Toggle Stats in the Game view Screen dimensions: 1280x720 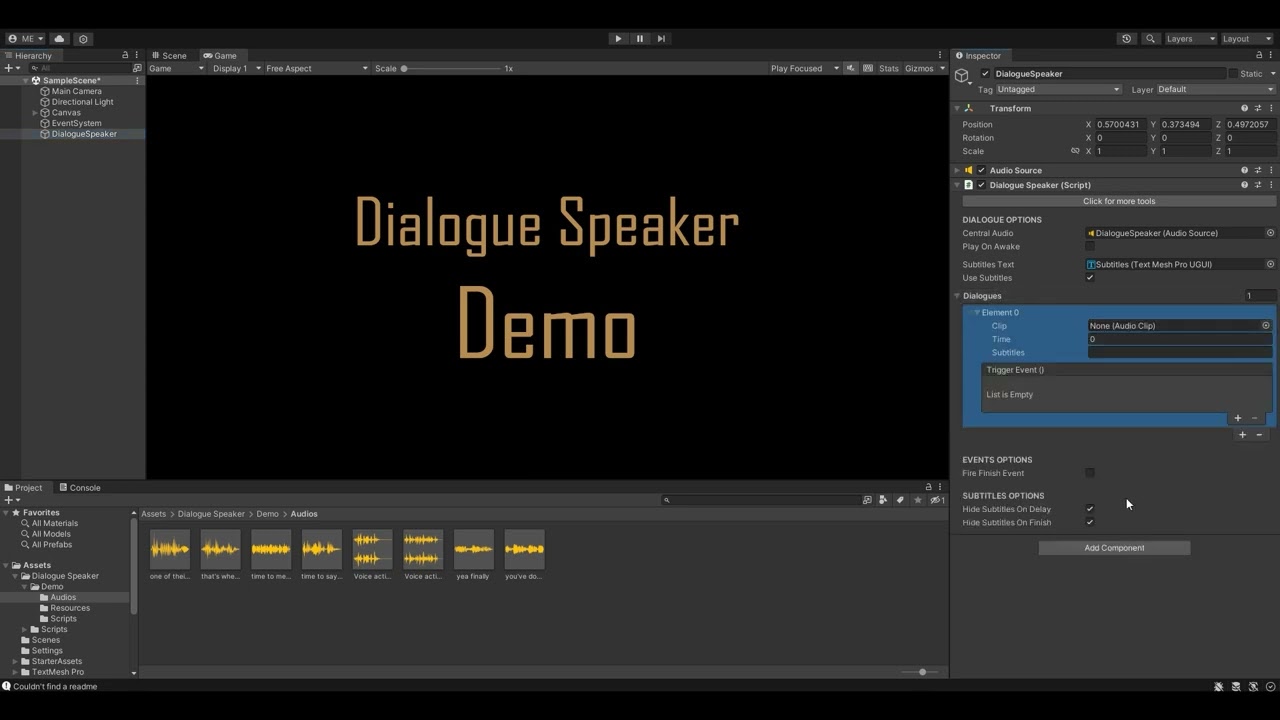point(889,69)
